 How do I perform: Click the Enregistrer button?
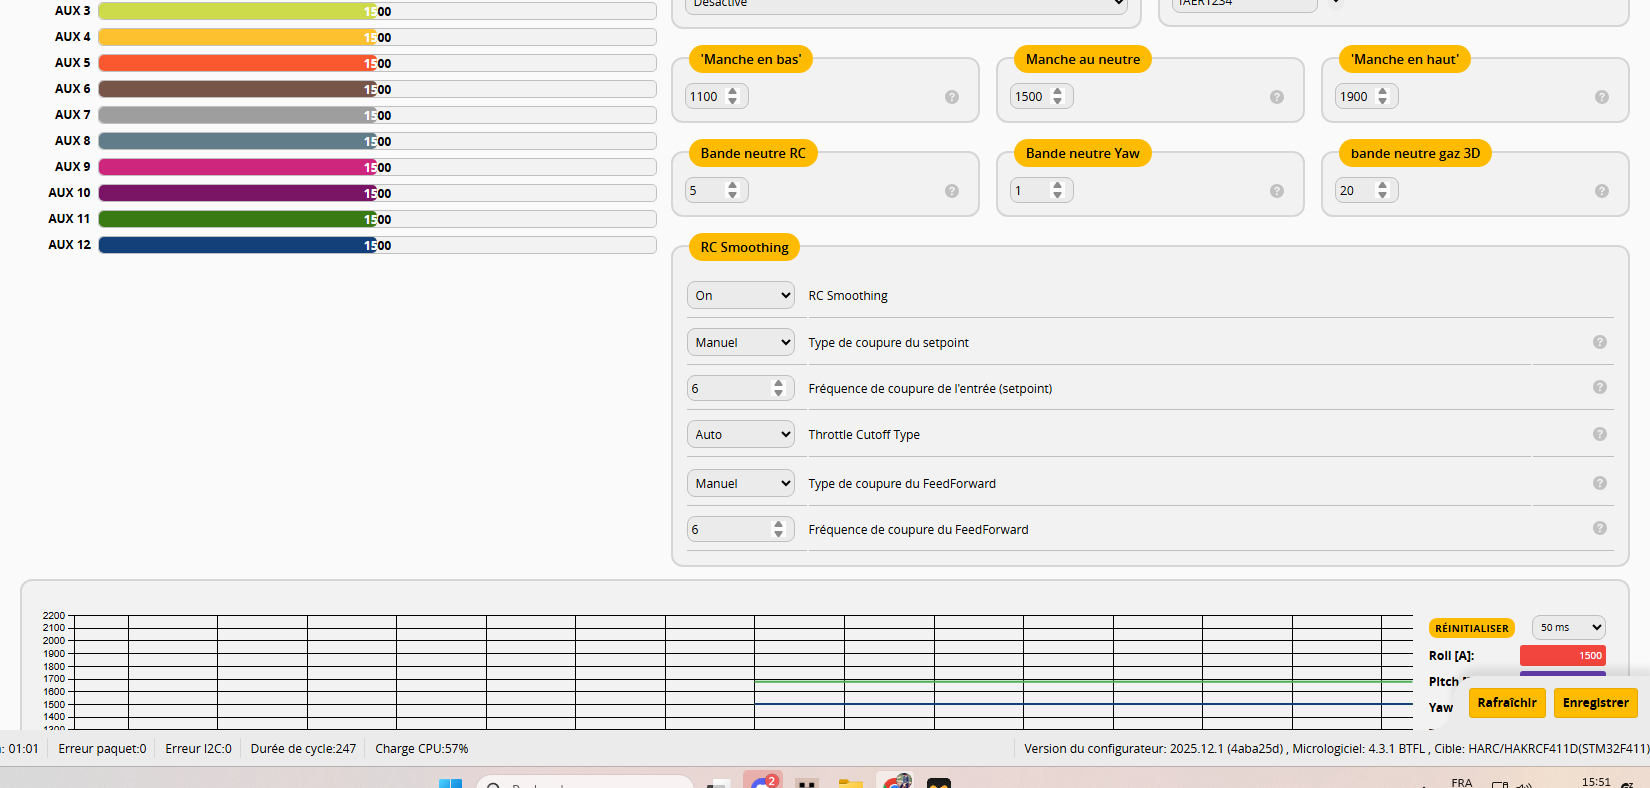pos(1595,703)
